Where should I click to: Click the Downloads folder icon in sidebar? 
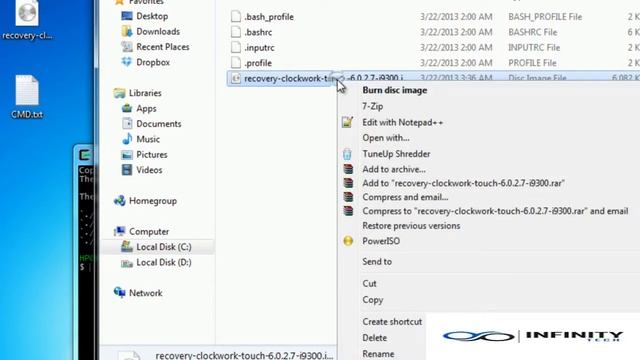point(127,31)
